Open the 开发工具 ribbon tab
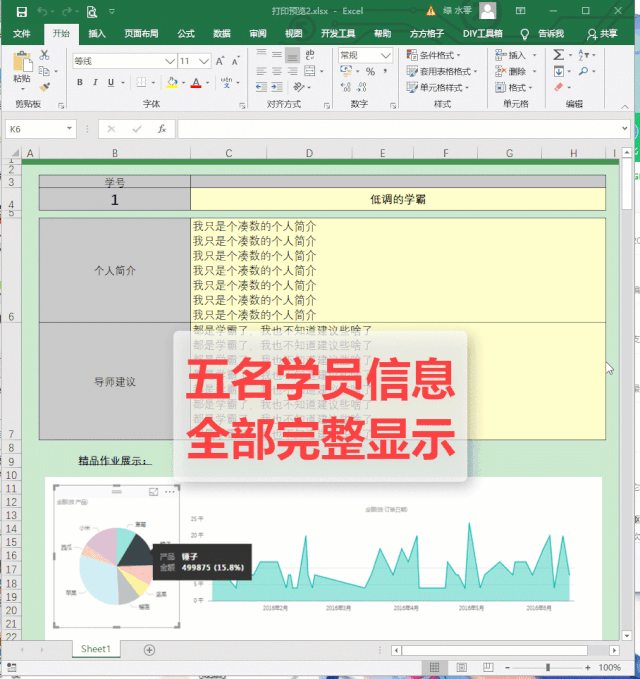This screenshot has height=679, width=640. coord(338,34)
